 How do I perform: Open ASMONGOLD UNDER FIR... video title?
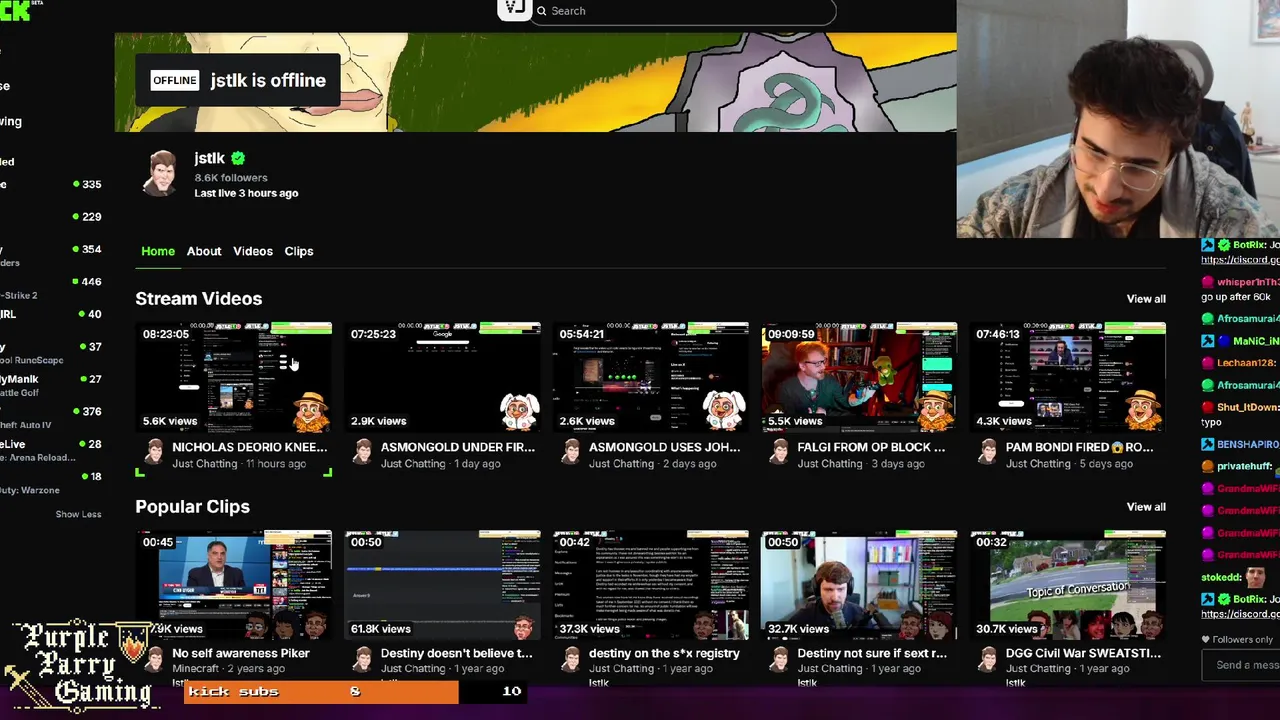457,447
